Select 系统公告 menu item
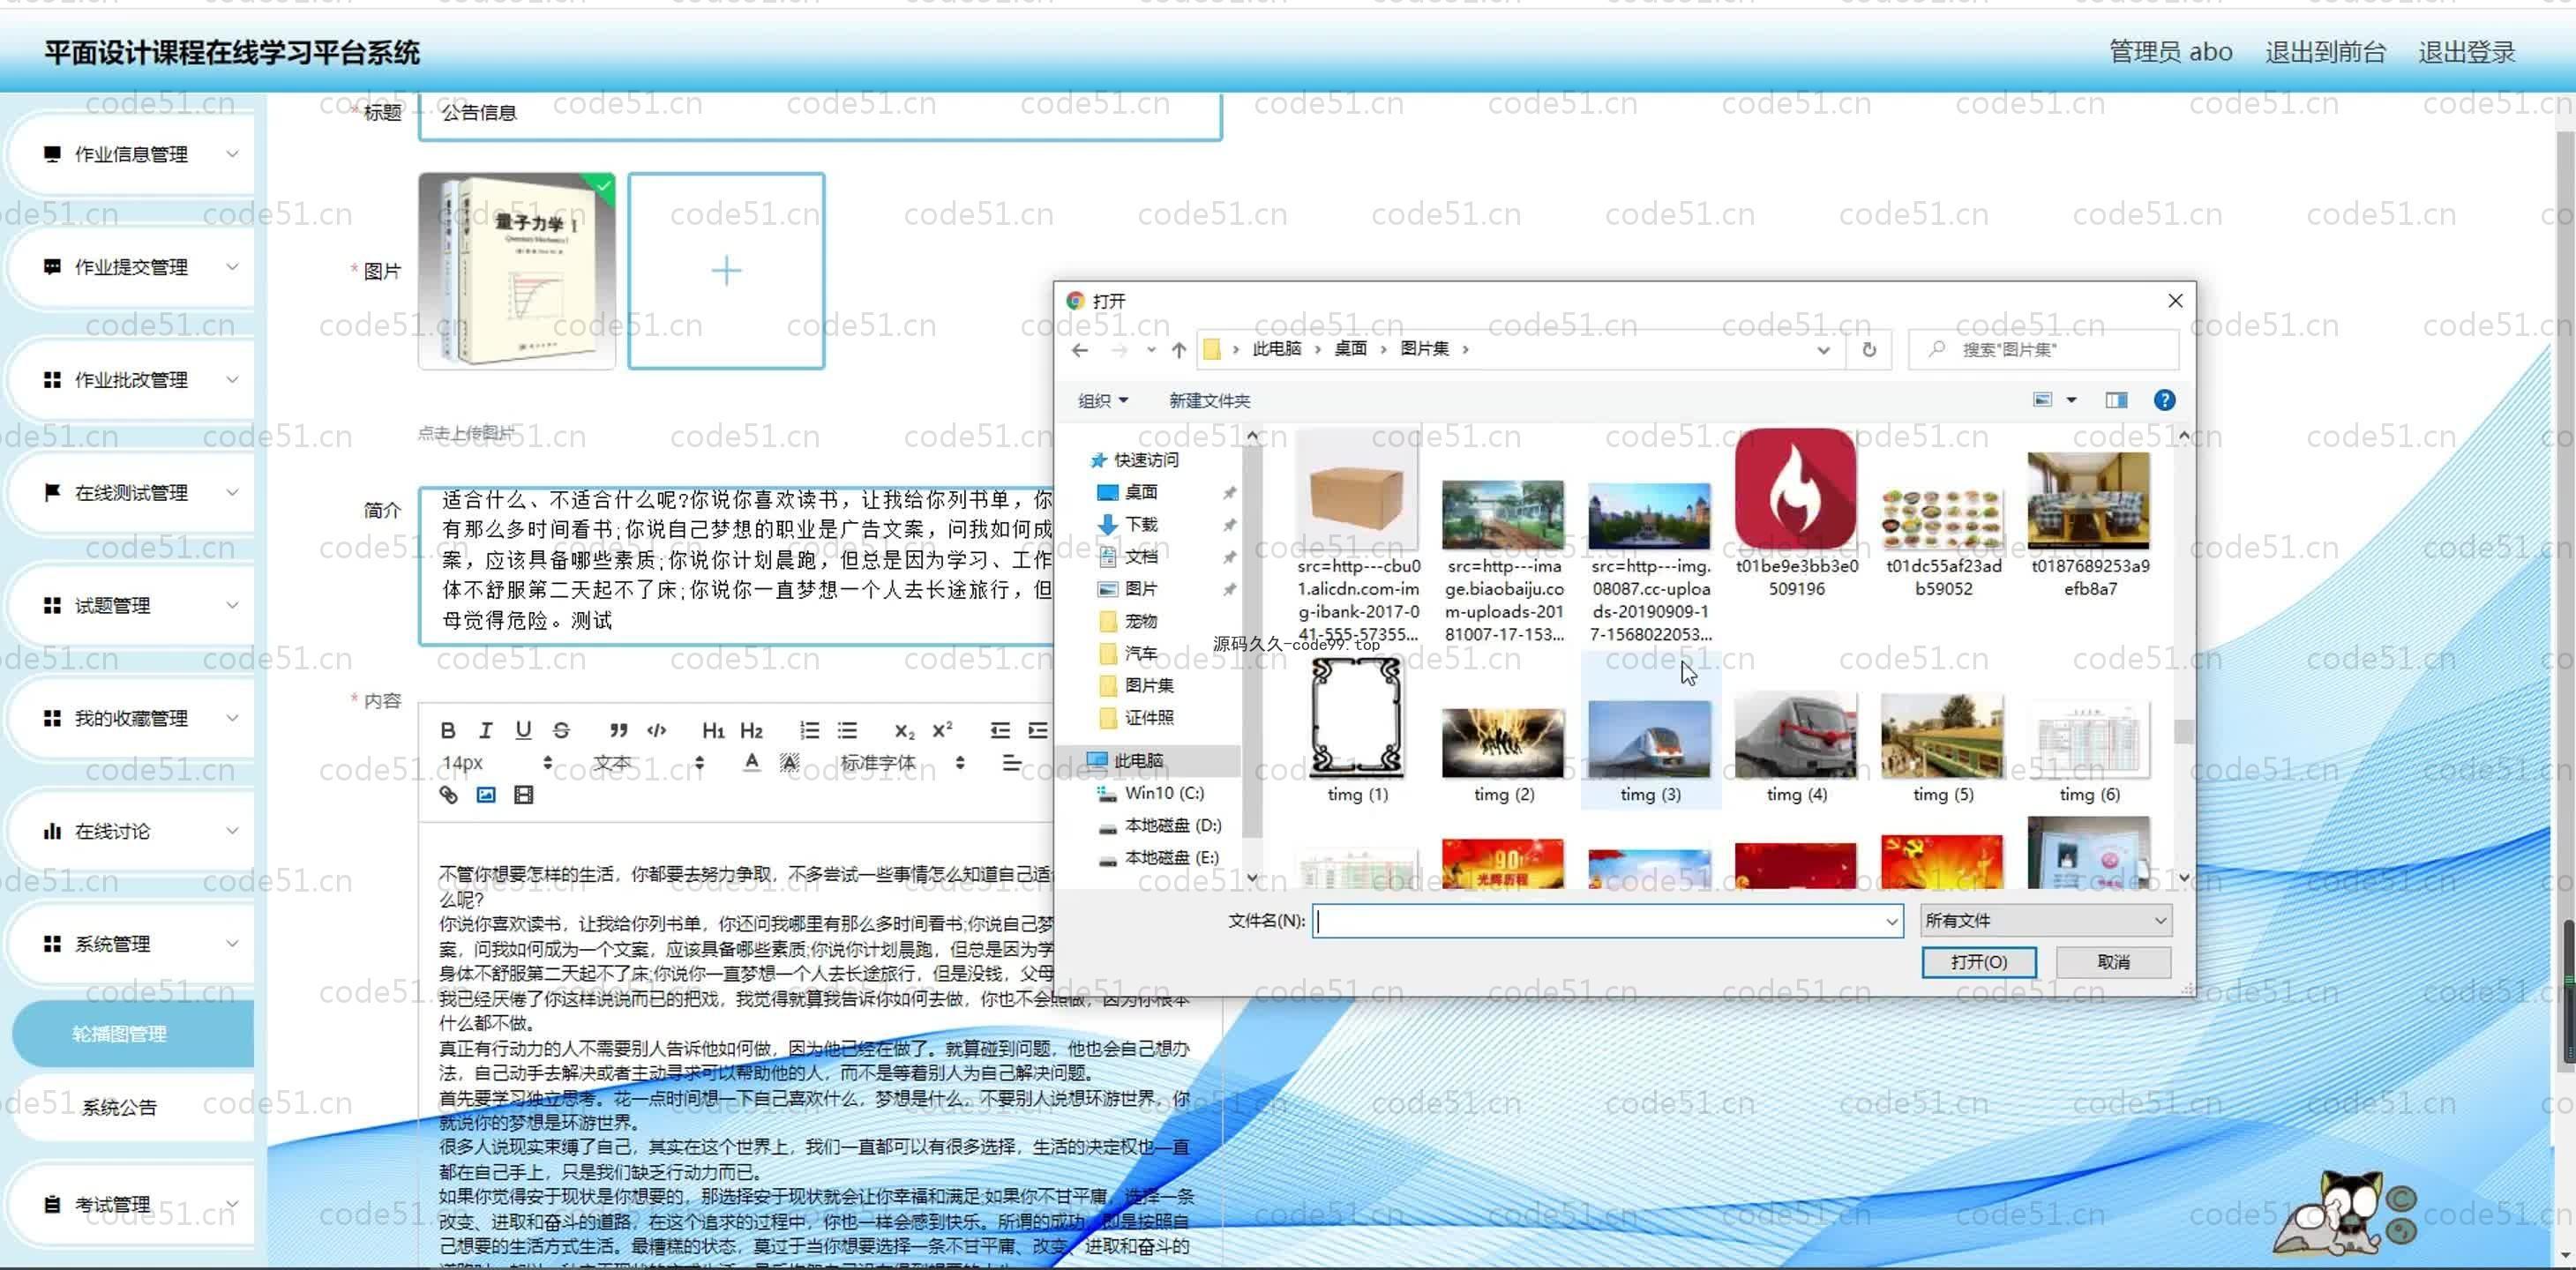This screenshot has height=1270, width=2576. pyautogui.click(x=133, y=1107)
